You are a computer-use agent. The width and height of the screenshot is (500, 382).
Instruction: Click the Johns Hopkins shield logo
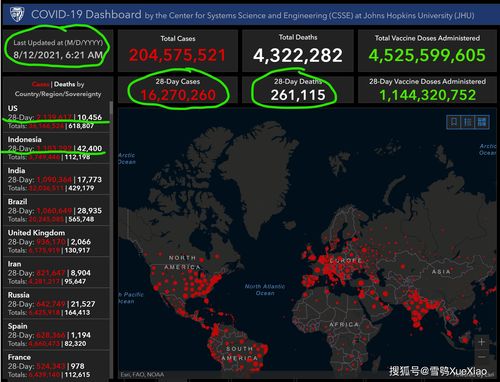[x=16, y=14]
